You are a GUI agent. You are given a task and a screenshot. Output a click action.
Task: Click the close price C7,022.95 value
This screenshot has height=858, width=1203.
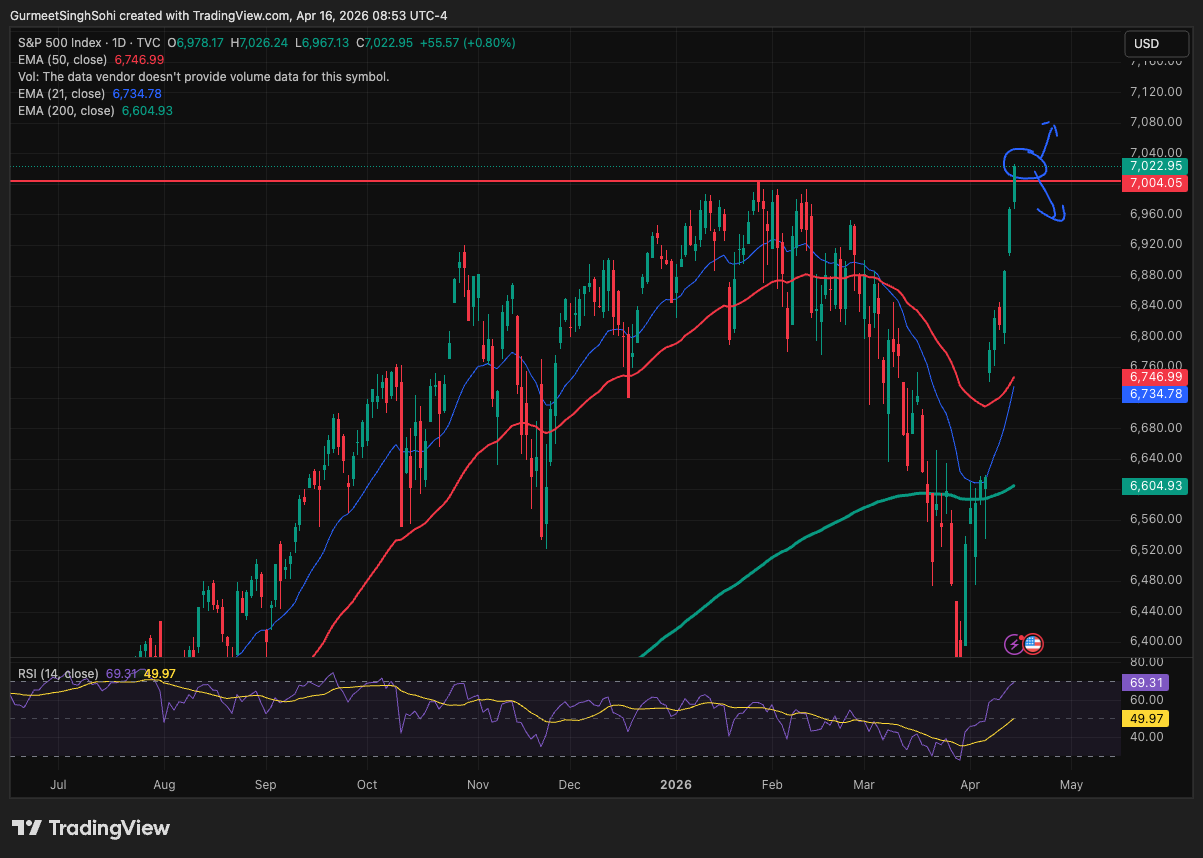(386, 43)
